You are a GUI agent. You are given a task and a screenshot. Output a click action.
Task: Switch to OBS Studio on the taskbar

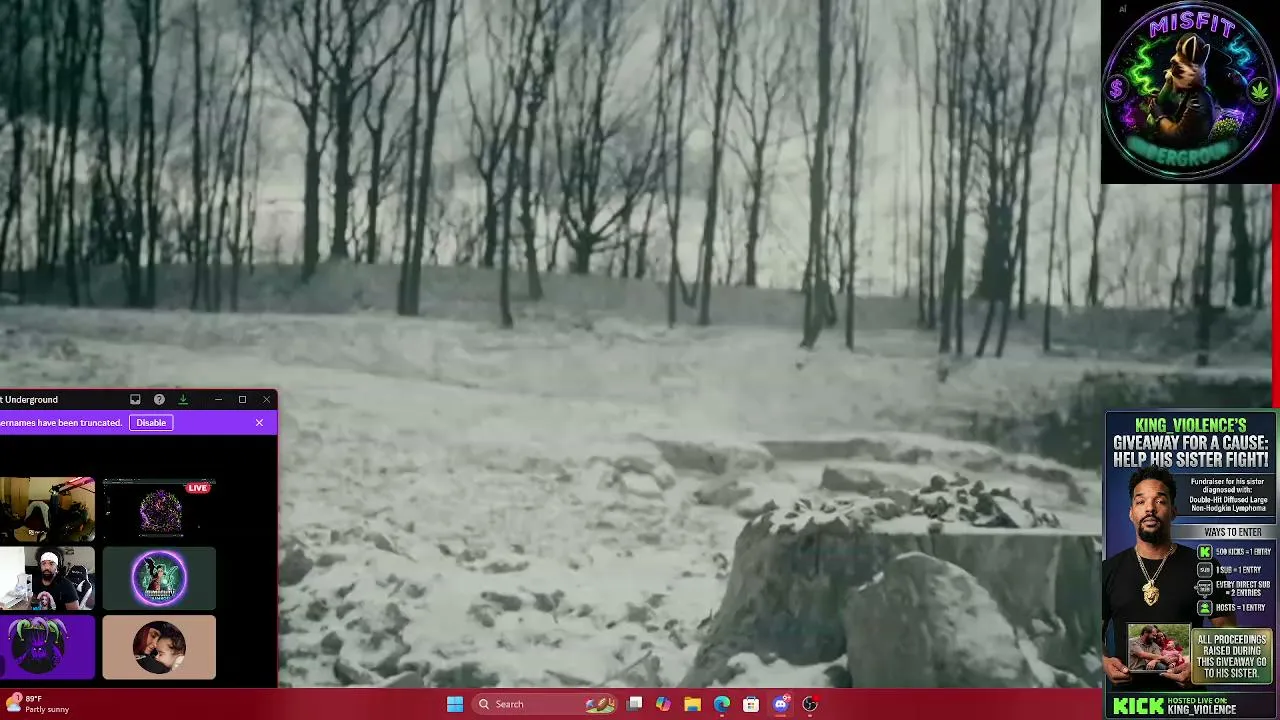coord(810,704)
